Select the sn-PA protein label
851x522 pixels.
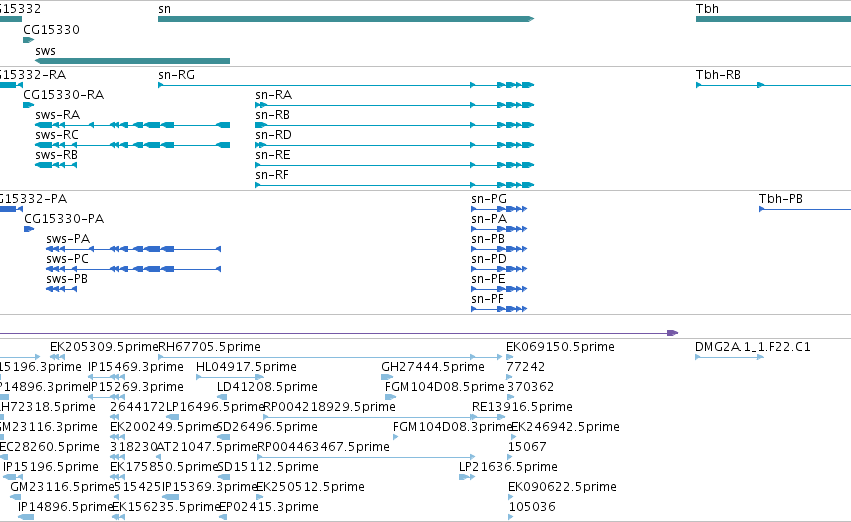489,219
